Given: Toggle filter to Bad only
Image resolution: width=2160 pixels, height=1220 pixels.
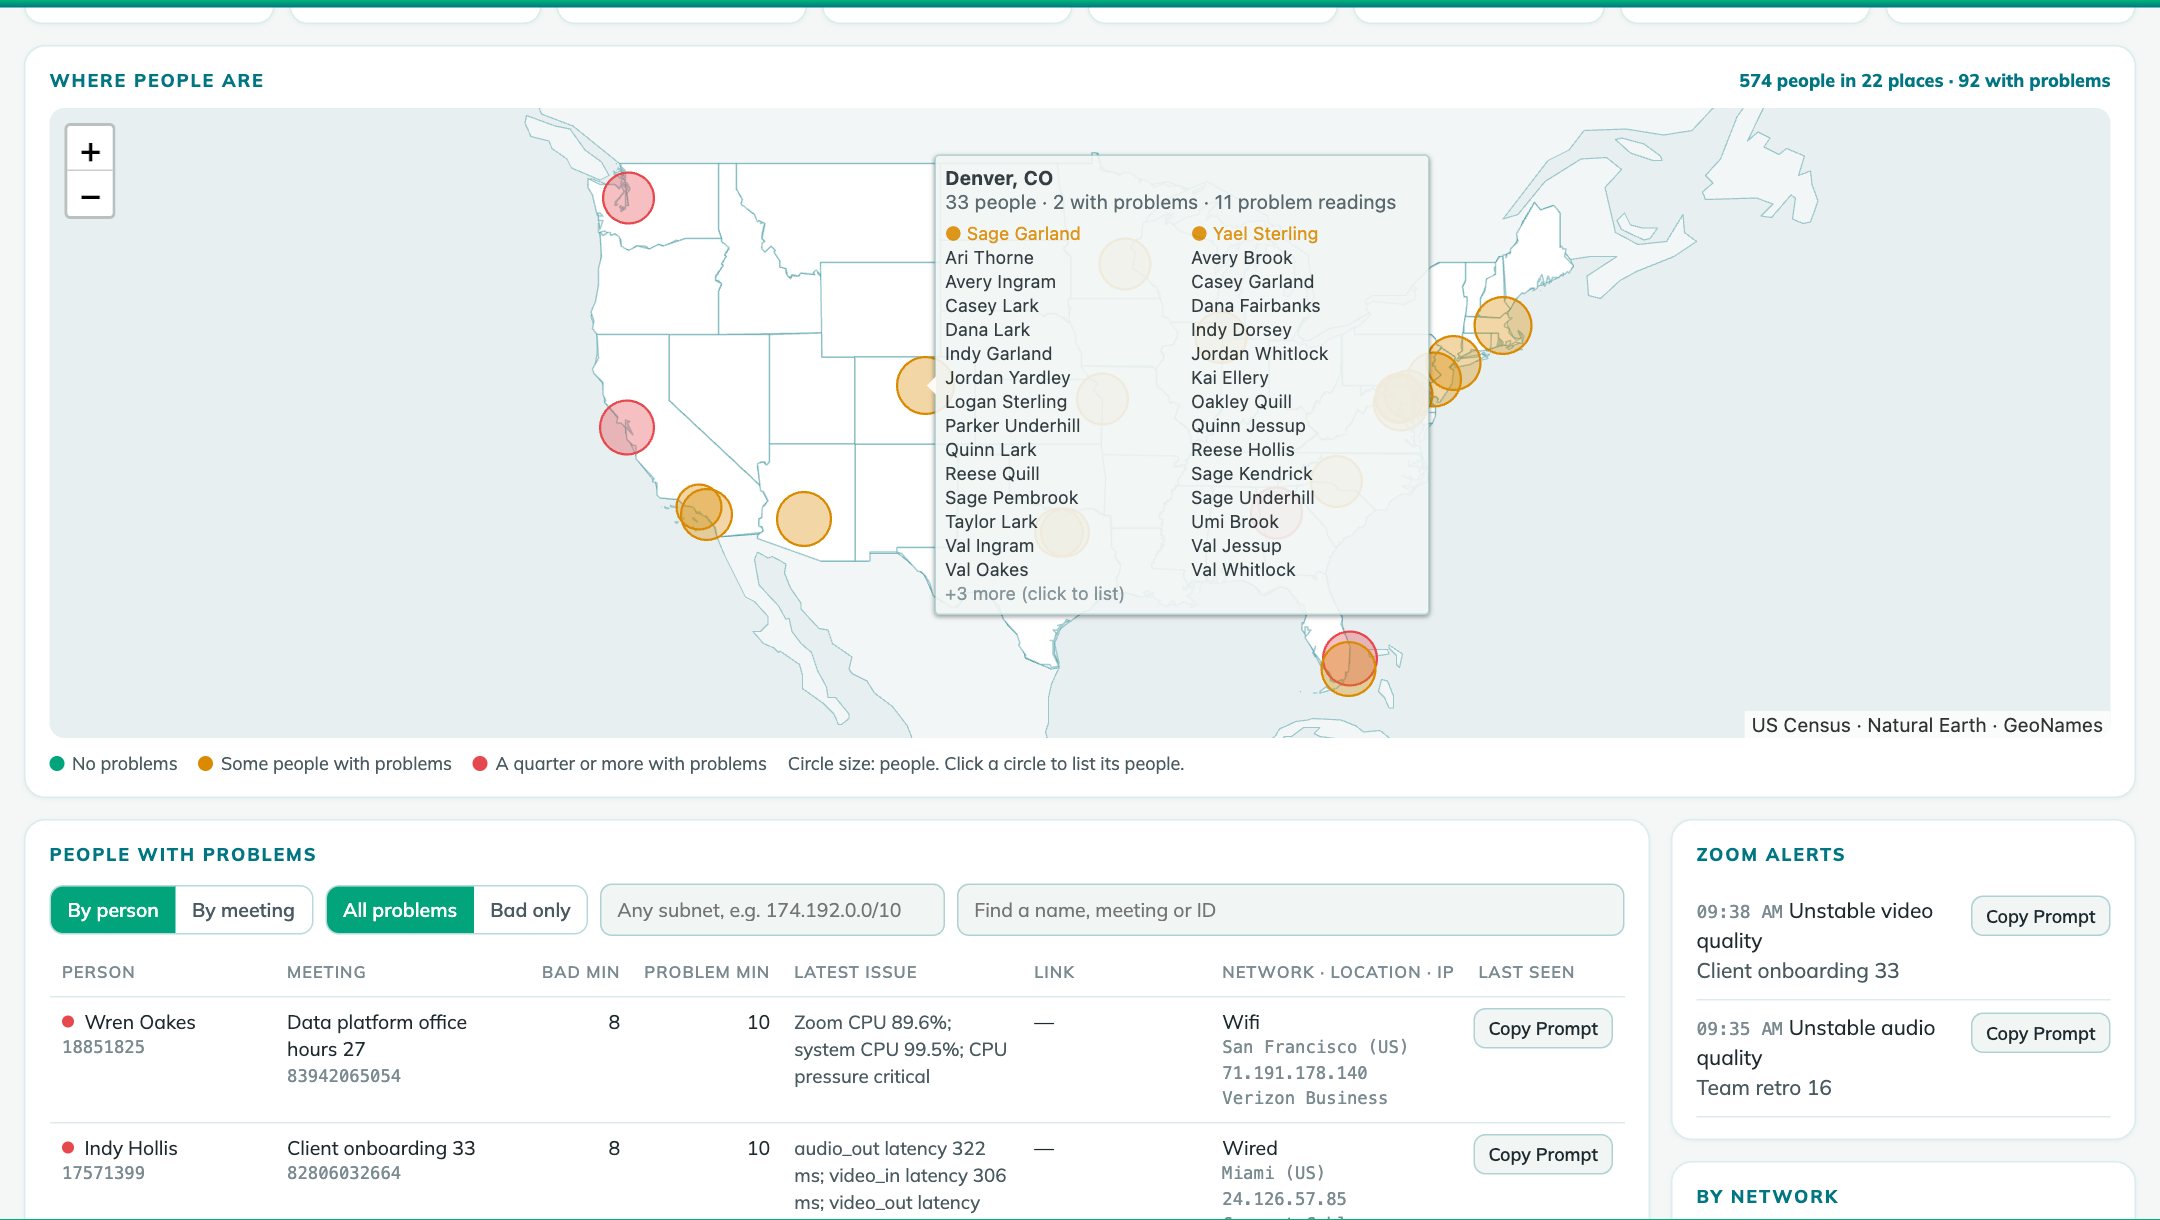Looking at the screenshot, I should coord(530,910).
